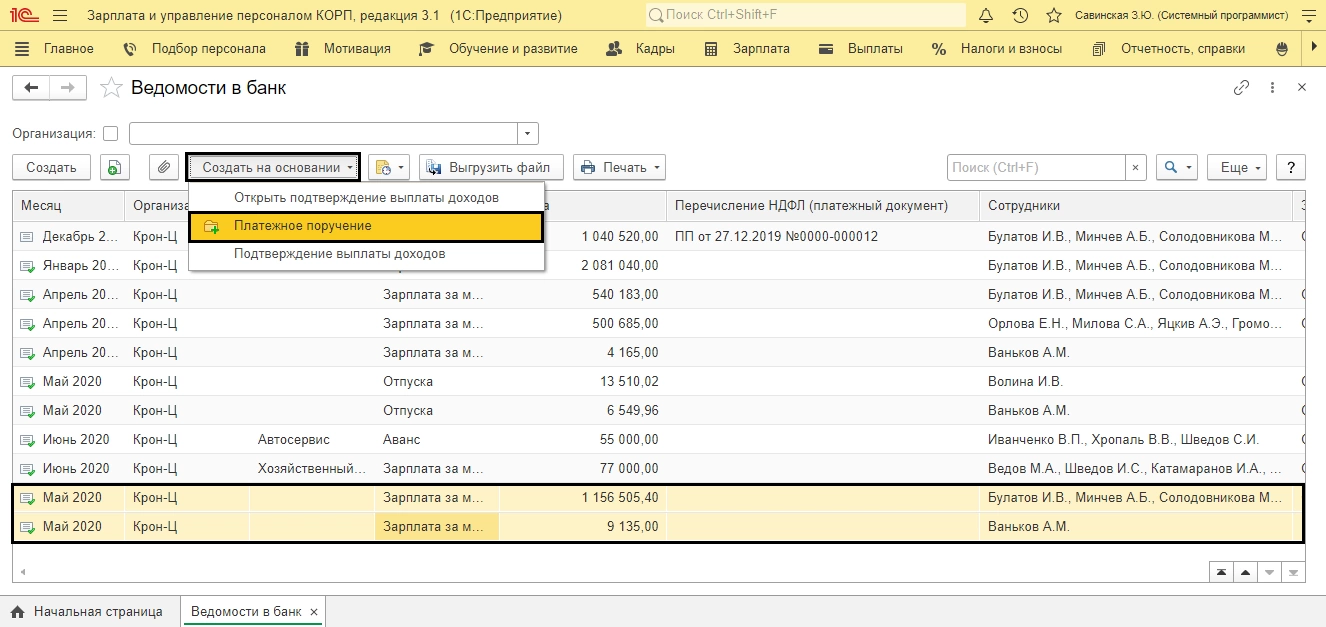Select Платежное поручение menu item

(302, 226)
